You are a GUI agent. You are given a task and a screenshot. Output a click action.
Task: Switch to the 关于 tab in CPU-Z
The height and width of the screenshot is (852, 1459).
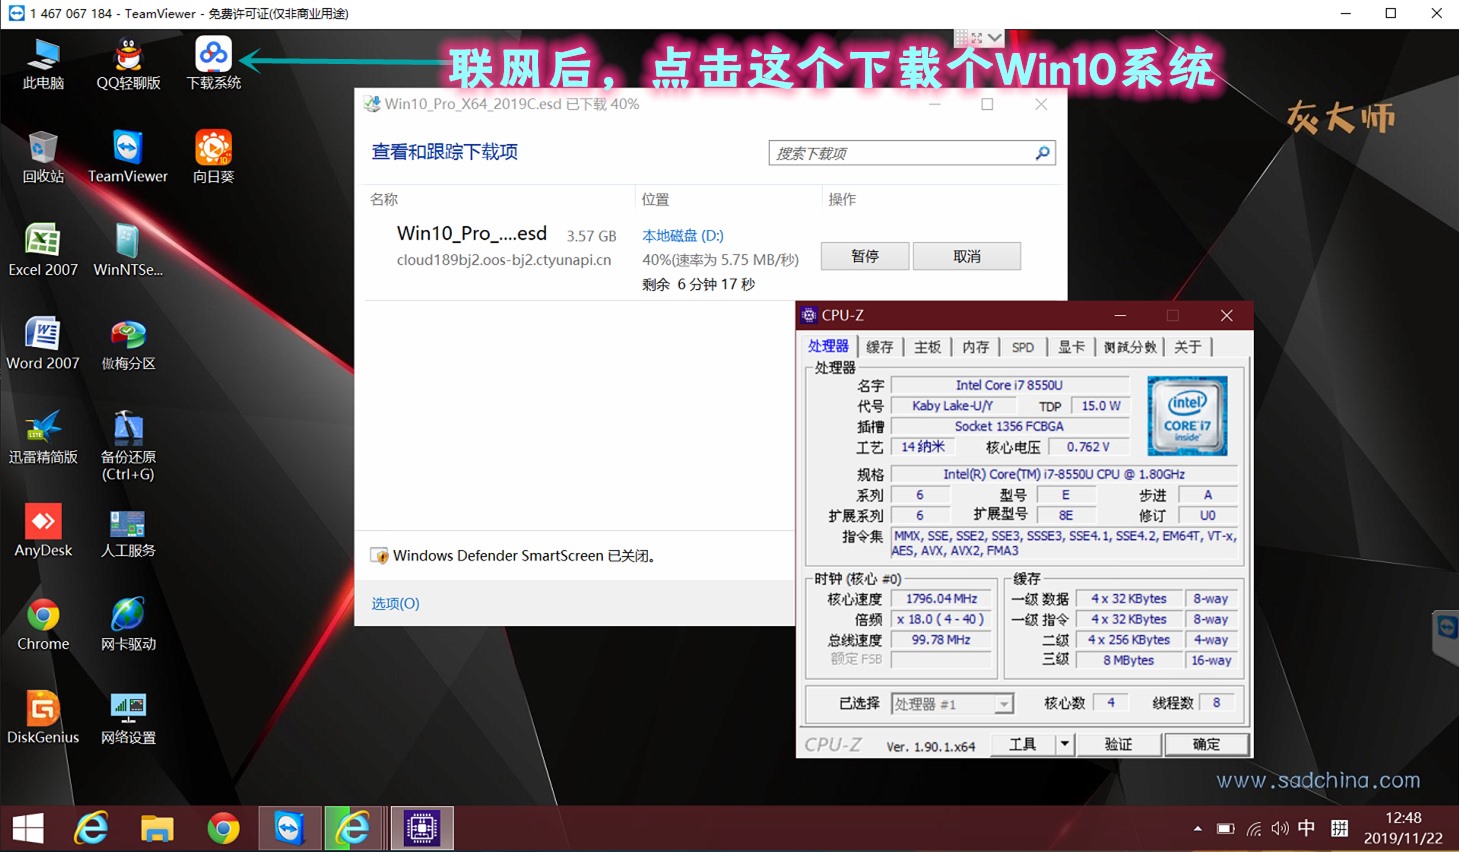pos(1188,347)
